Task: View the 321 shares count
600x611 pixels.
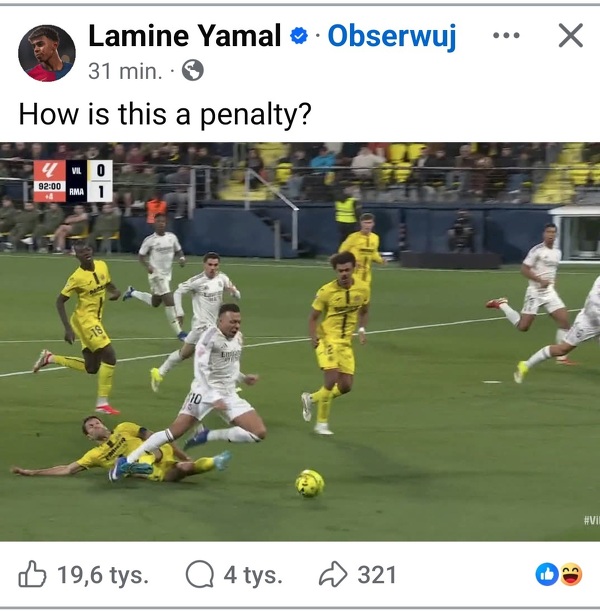Action: (377, 575)
